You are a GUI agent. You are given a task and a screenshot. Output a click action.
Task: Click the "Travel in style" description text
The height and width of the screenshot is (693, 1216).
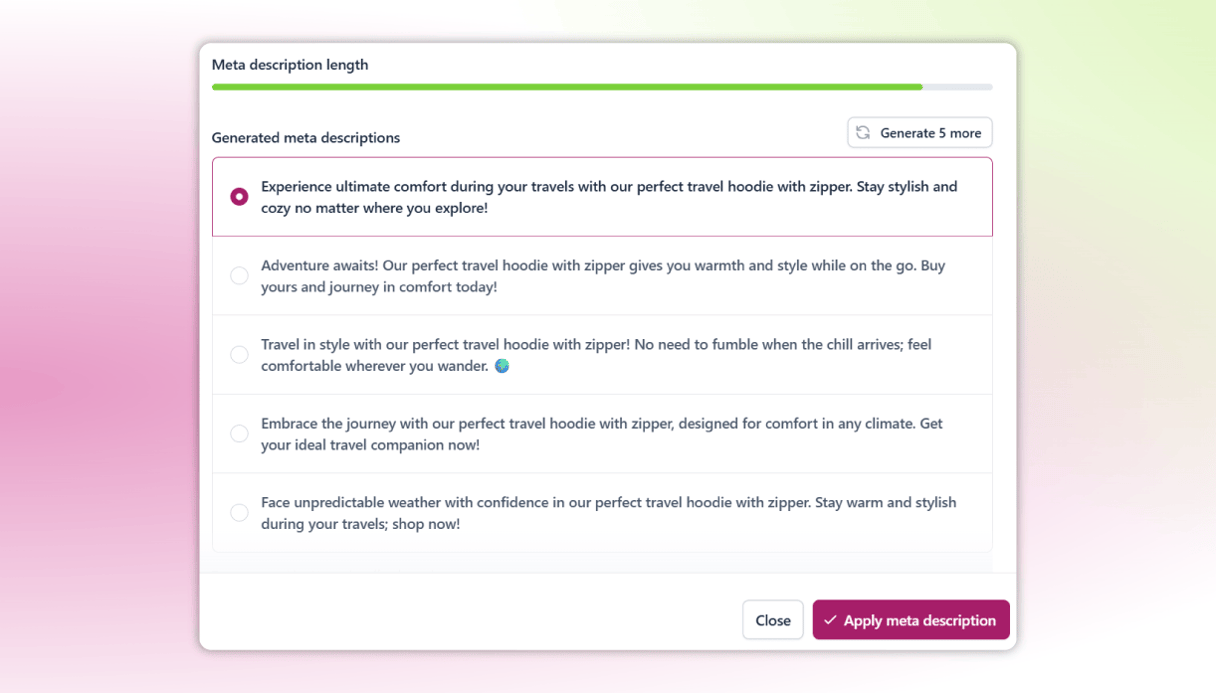595,355
